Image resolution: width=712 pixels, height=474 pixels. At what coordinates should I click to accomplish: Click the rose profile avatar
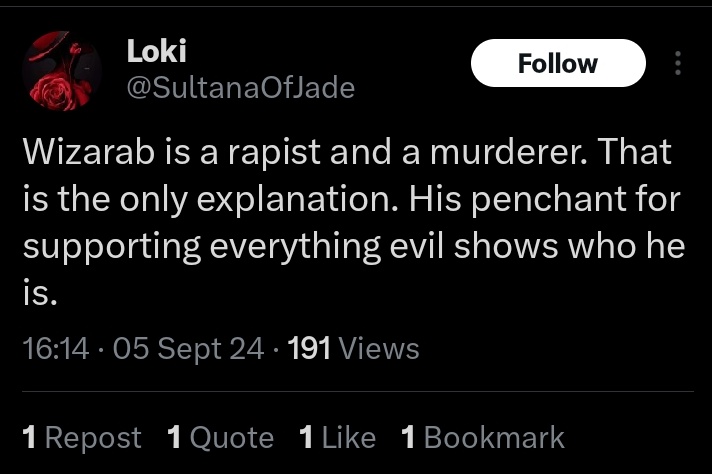62,71
